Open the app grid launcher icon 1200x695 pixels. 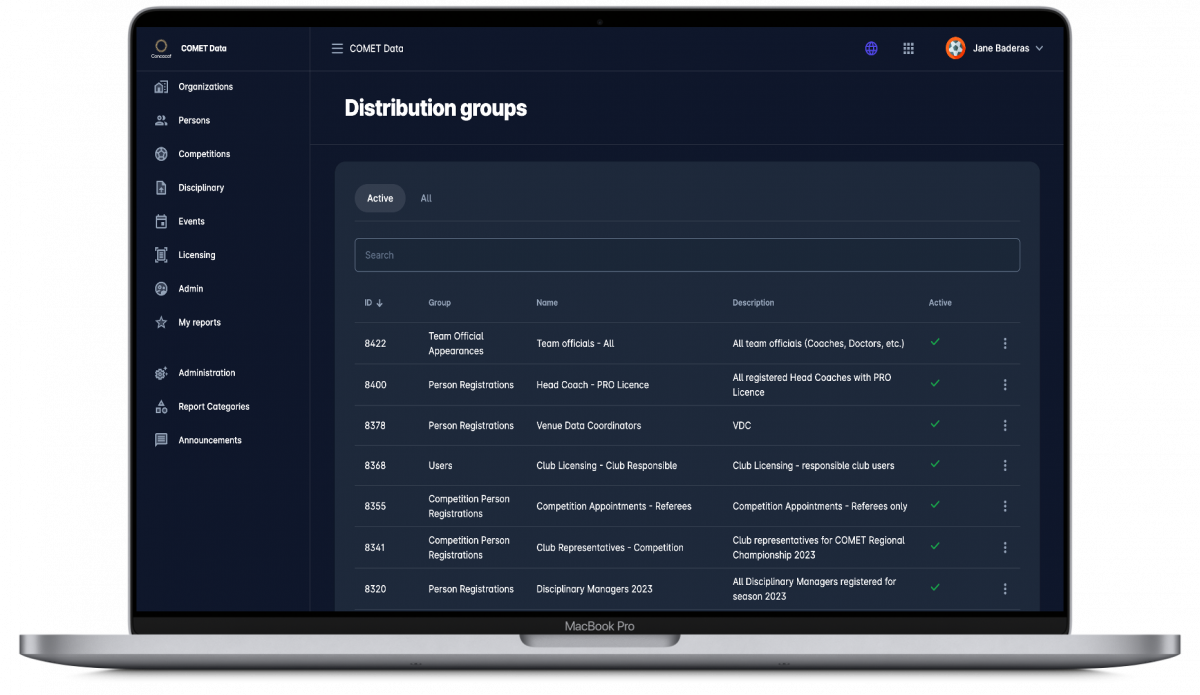pos(909,48)
